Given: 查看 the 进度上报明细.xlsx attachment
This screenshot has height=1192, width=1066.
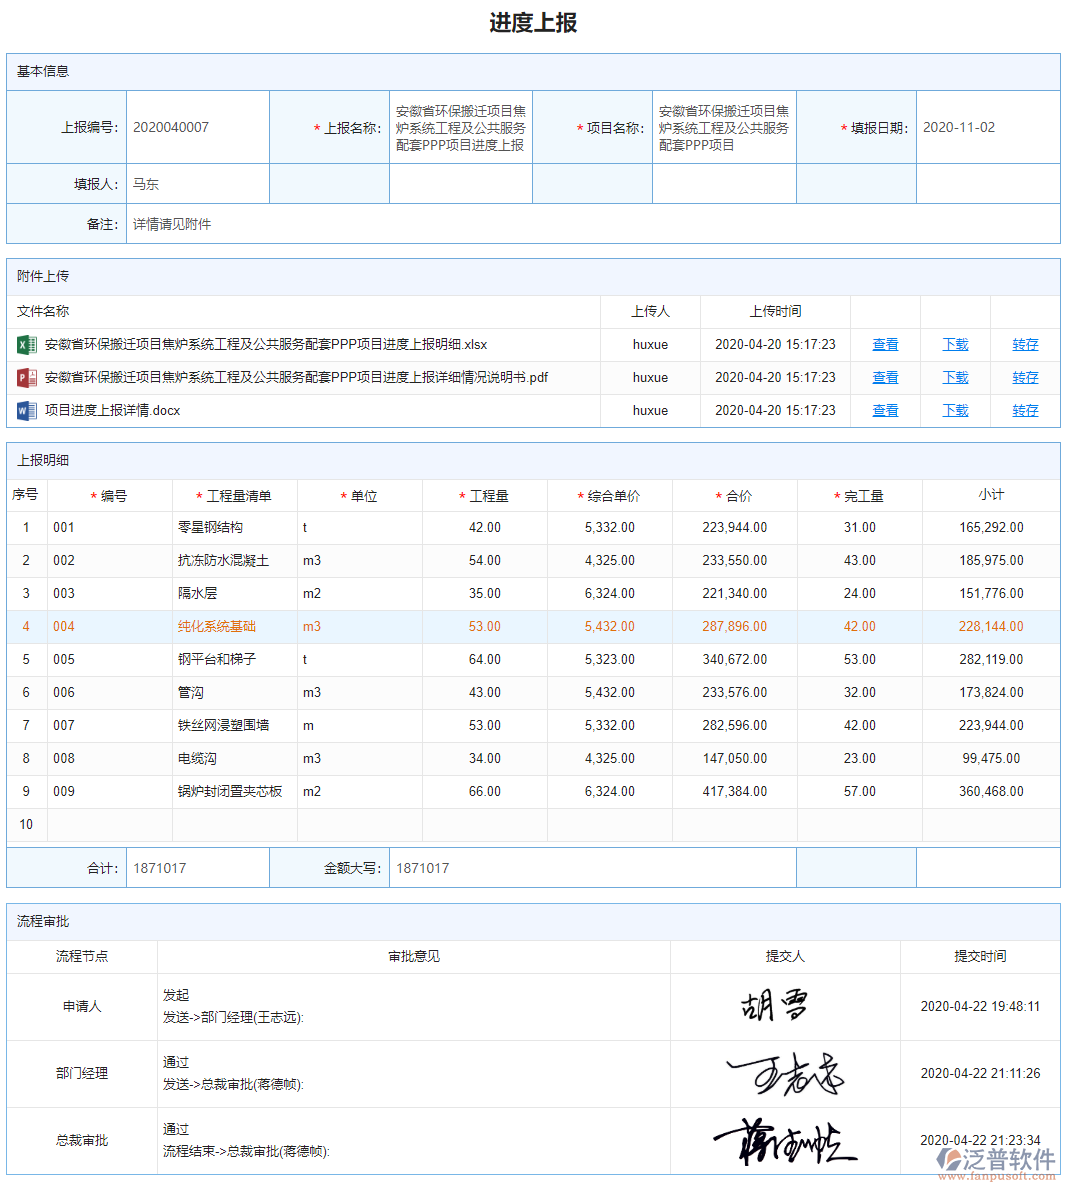Looking at the screenshot, I should (x=884, y=344).
